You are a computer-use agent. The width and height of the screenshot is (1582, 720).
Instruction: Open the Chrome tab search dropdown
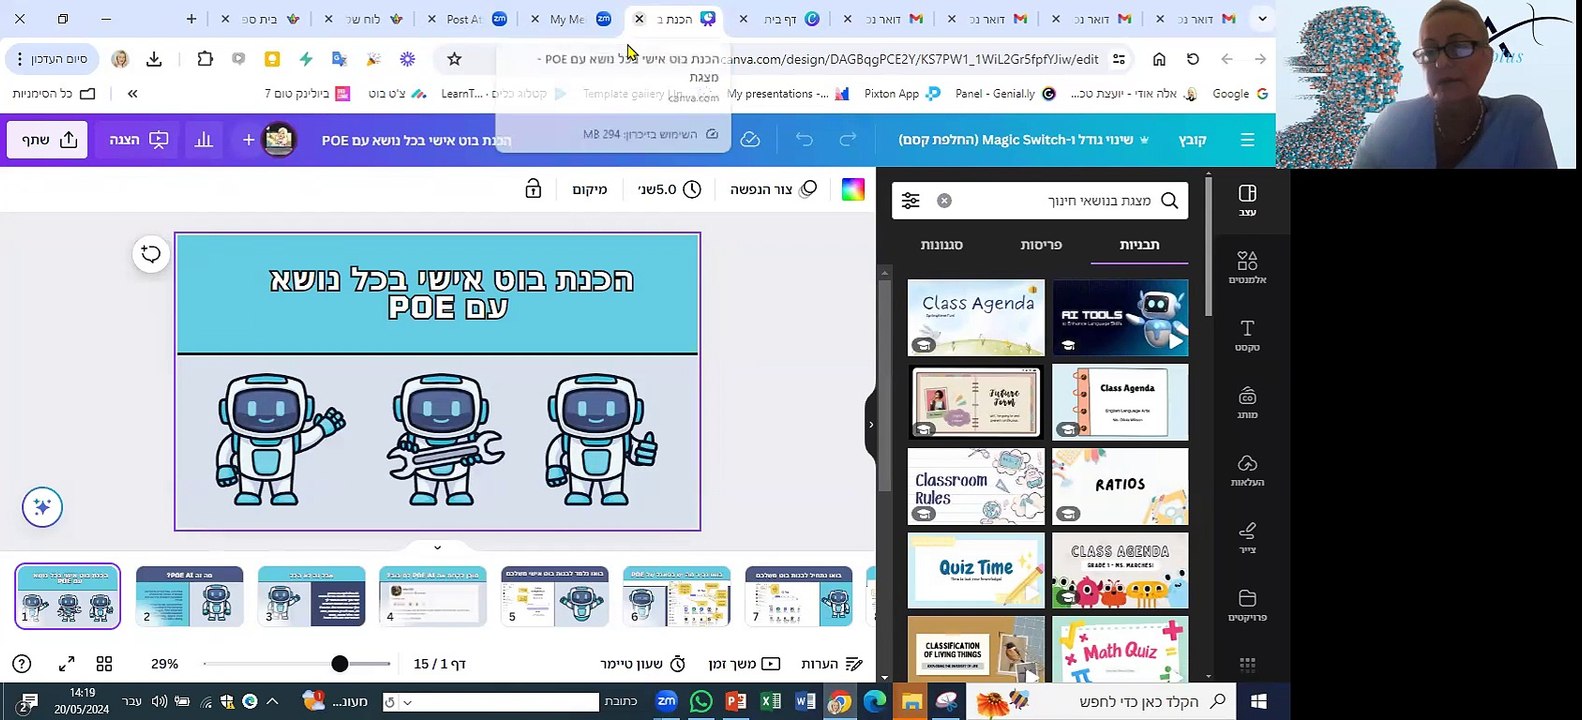pyautogui.click(x=1262, y=19)
